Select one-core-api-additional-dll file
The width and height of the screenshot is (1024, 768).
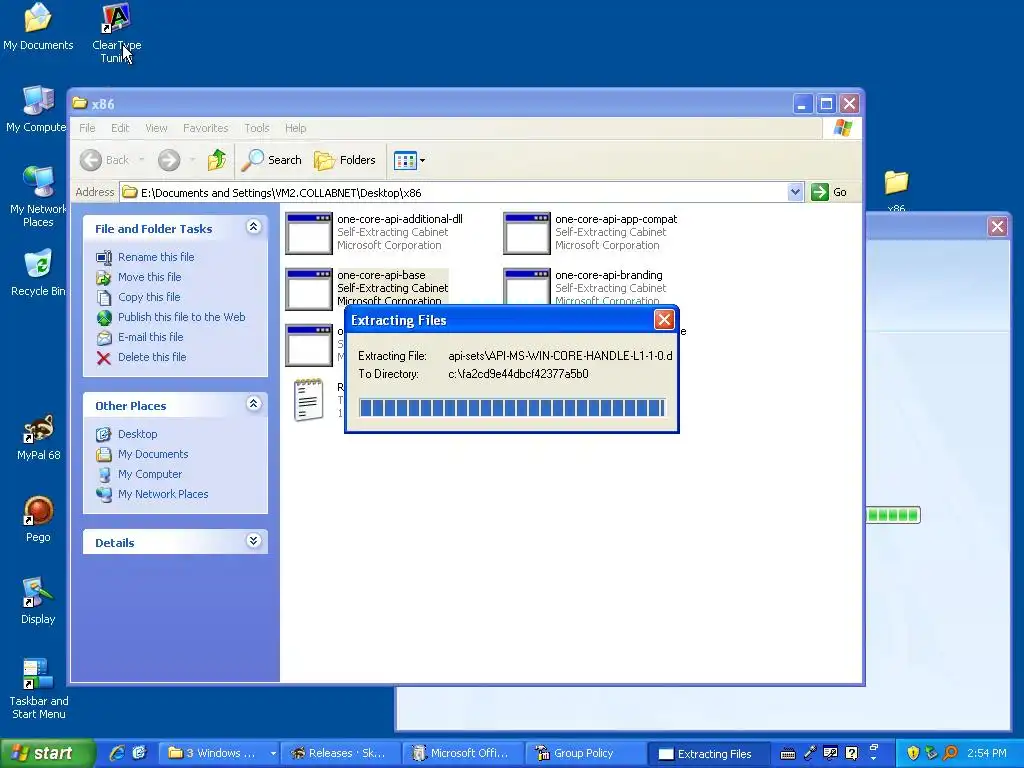pyautogui.click(x=374, y=232)
